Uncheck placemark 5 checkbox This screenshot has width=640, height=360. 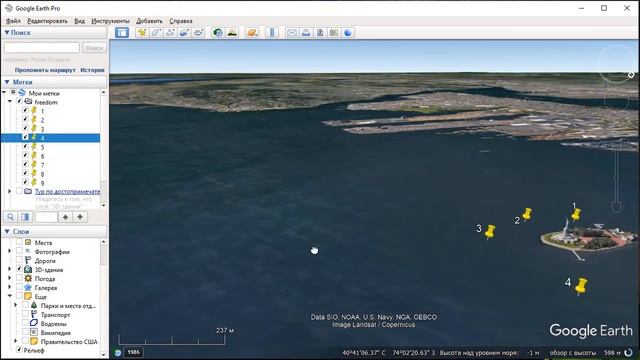click(25, 146)
